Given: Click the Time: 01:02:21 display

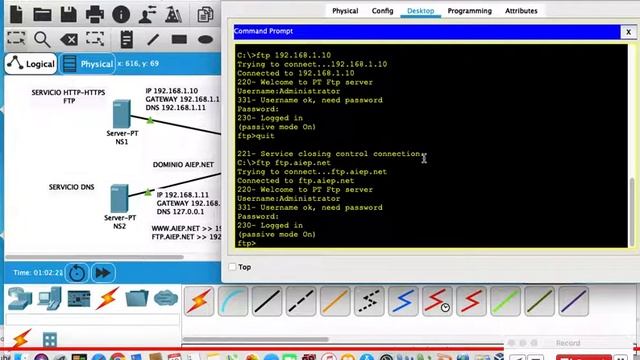Looking at the screenshot, I should pyautogui.click(x=38, y=272).
